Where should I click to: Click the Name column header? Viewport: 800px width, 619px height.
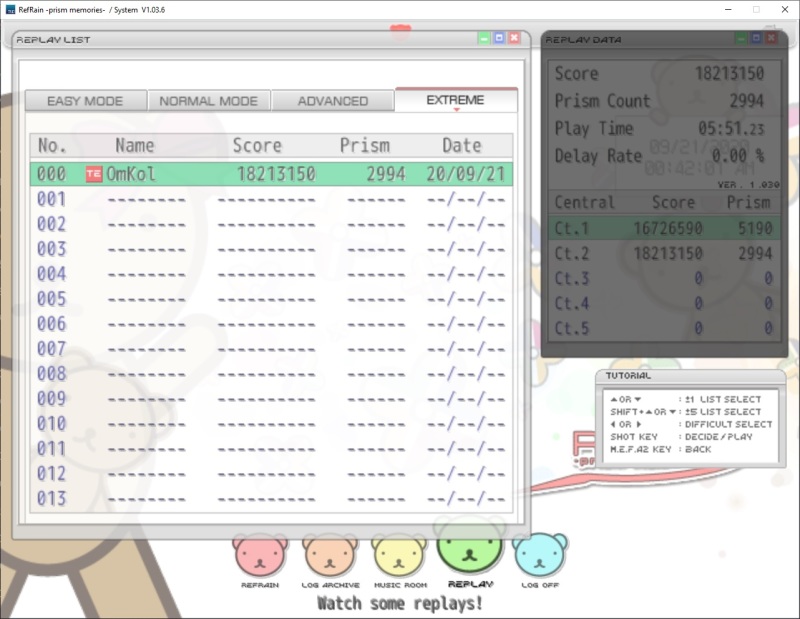[x=135, y=146]
